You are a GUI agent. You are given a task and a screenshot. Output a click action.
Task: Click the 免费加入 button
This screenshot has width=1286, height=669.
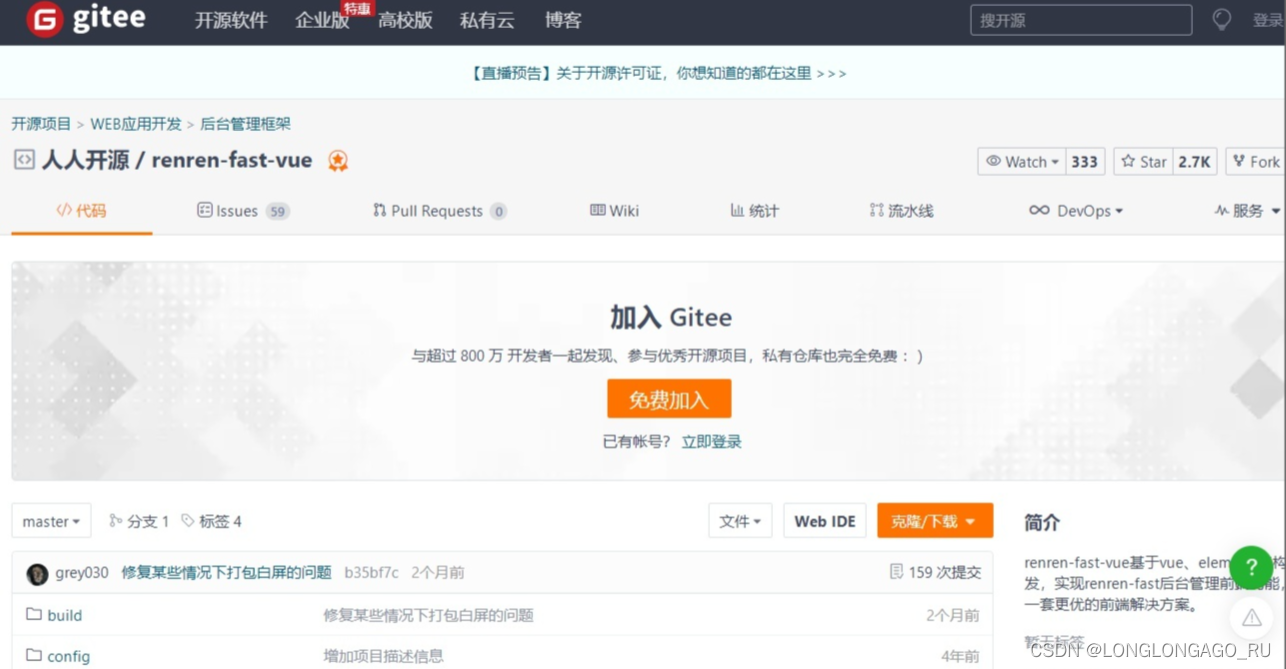click(x=669, y=399)
